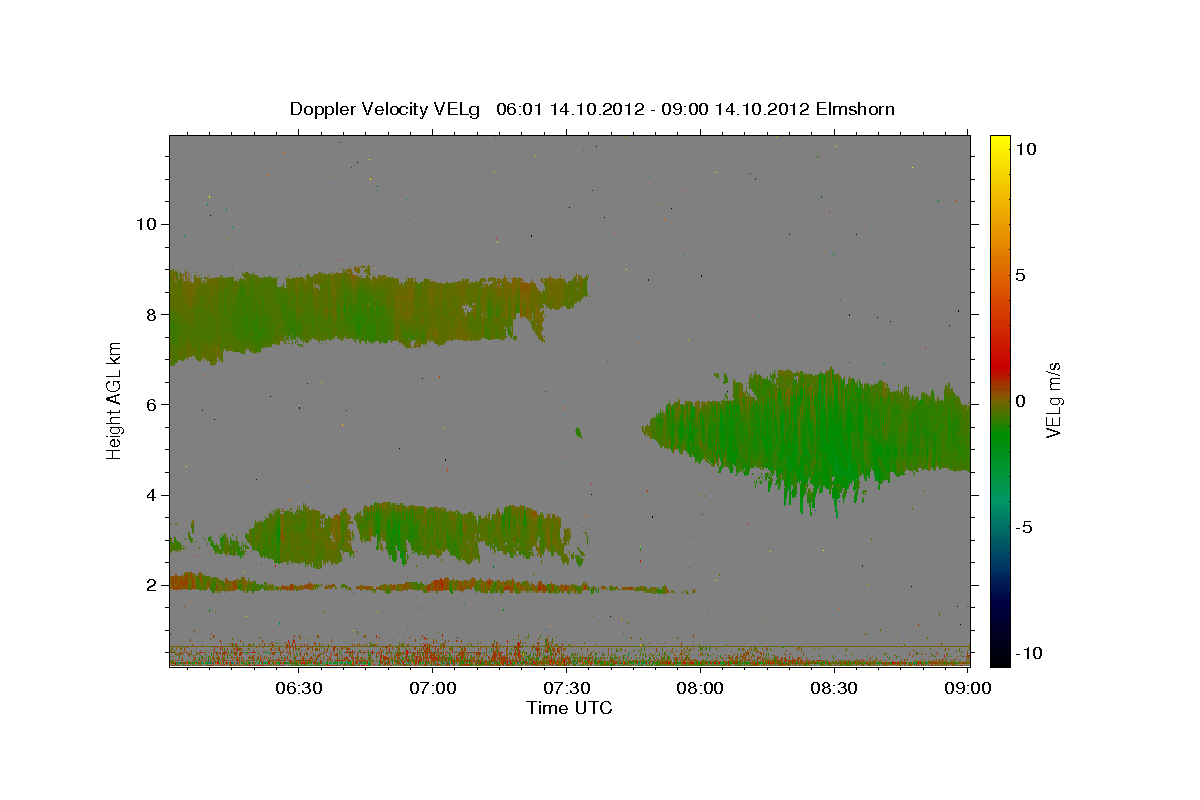This screenshot has width=1200, height=800.
Task: Click the 07:00 time tick label
Action: coord(432,688)
